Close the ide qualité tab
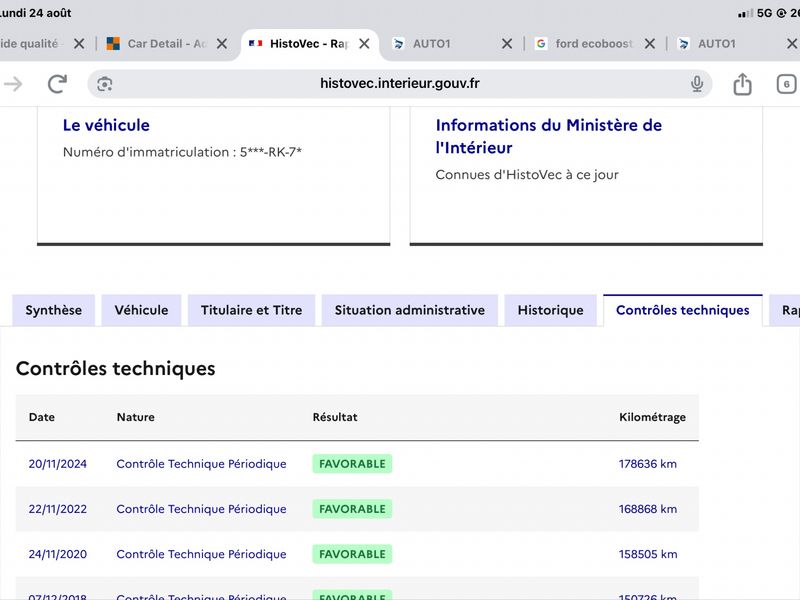Screen dimensions: 800x600 coord(79,44)
